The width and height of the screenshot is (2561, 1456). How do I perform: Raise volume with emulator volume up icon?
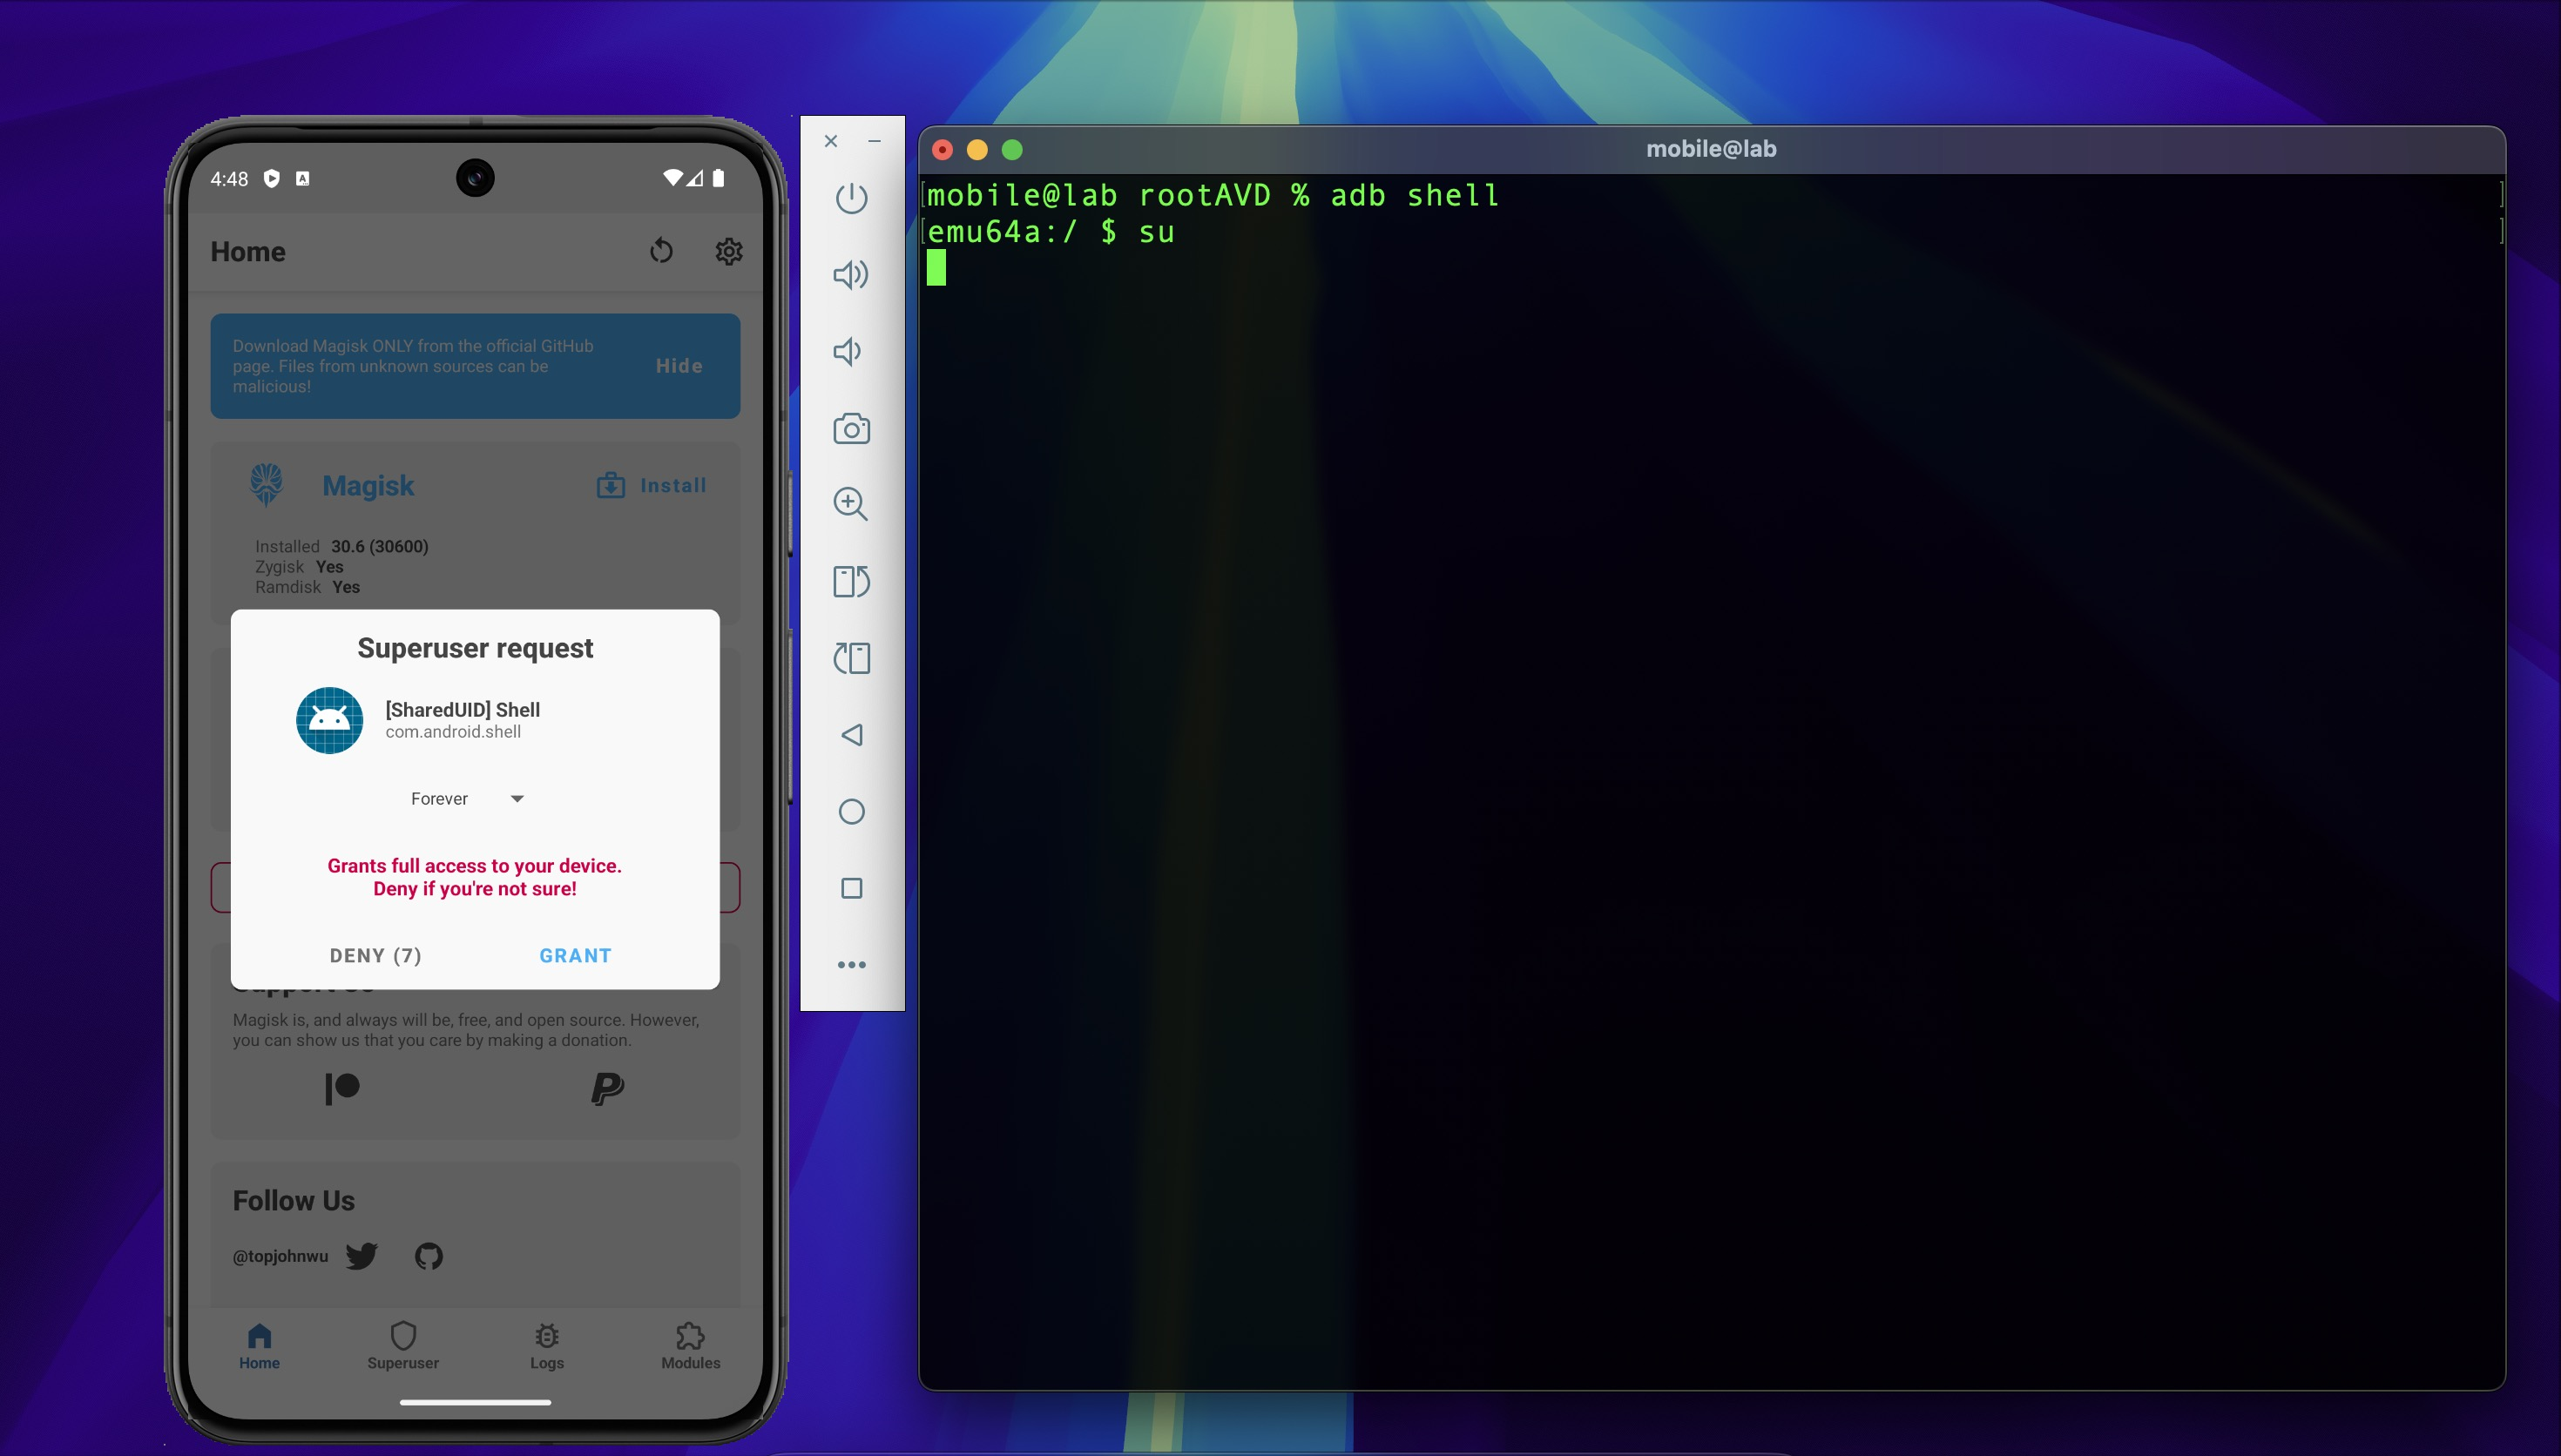pos(851,274)
